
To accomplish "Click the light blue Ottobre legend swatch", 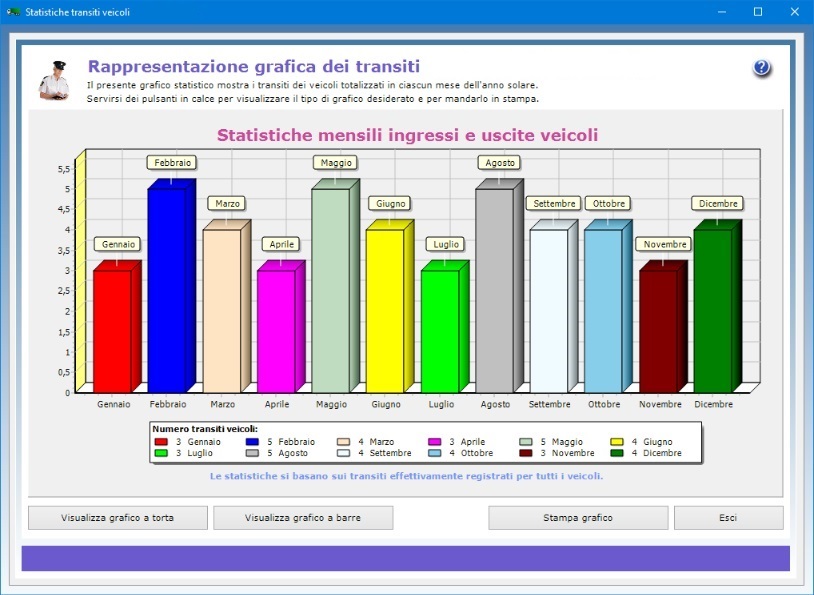I will 435,453.
